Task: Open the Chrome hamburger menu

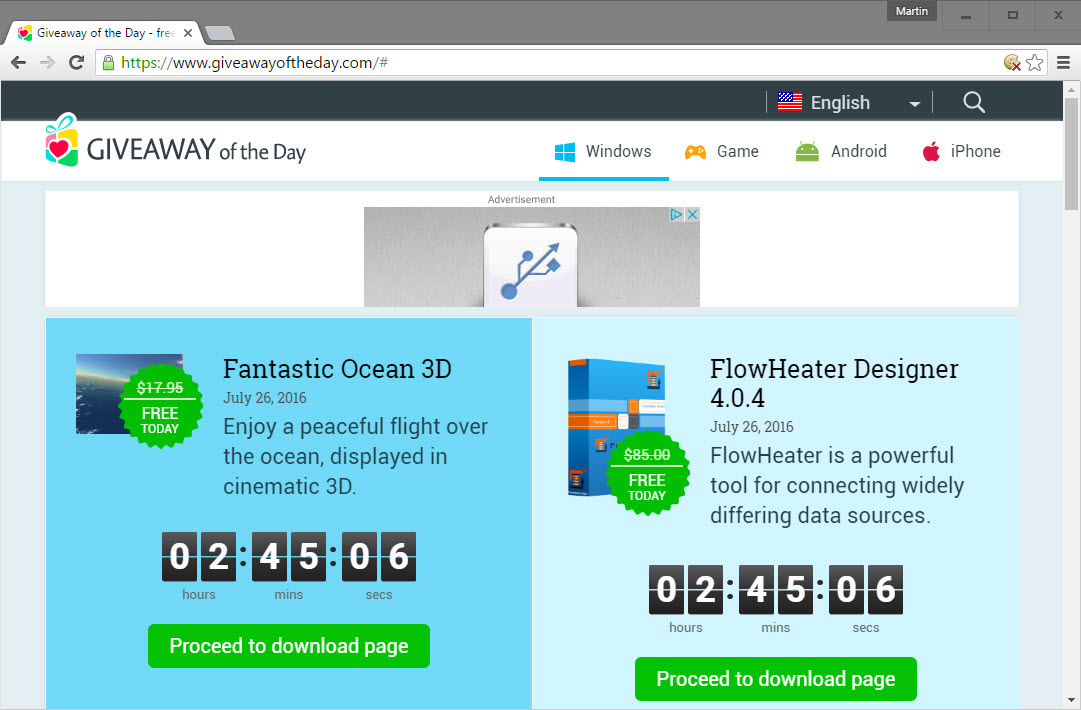Action: pos(1064,63)
